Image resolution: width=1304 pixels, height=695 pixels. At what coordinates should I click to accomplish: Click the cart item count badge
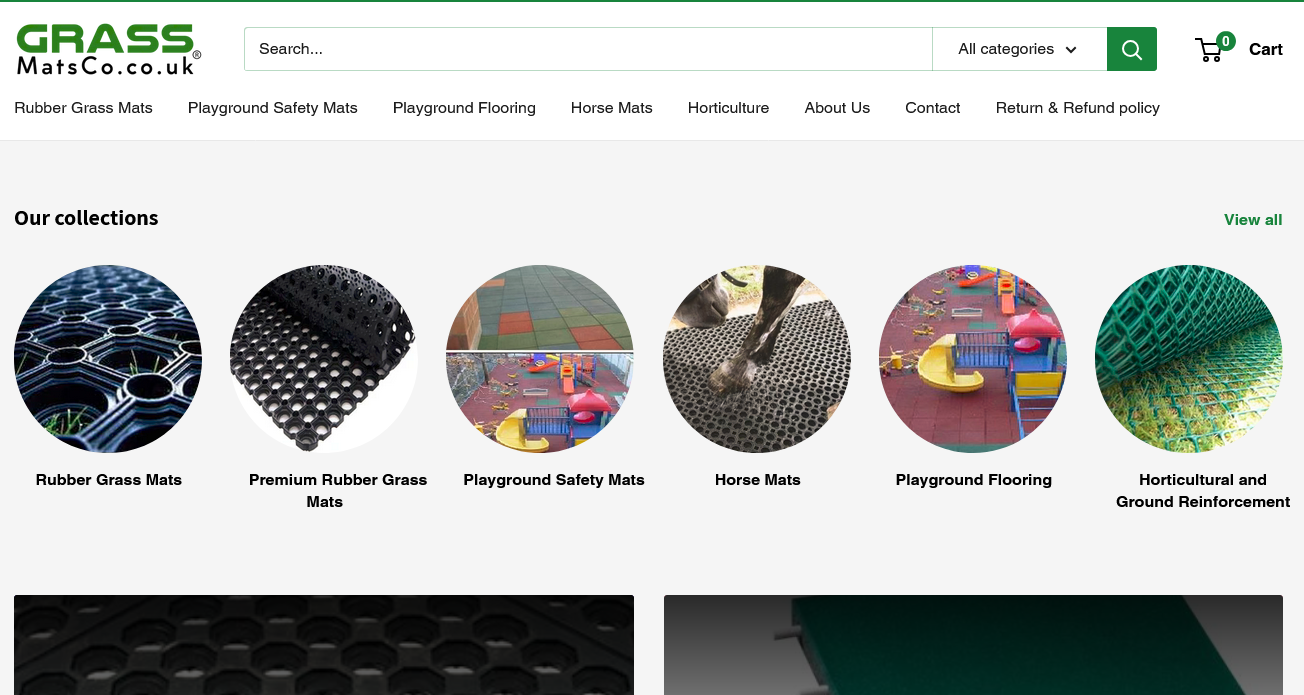click(x=1226, y=41)
